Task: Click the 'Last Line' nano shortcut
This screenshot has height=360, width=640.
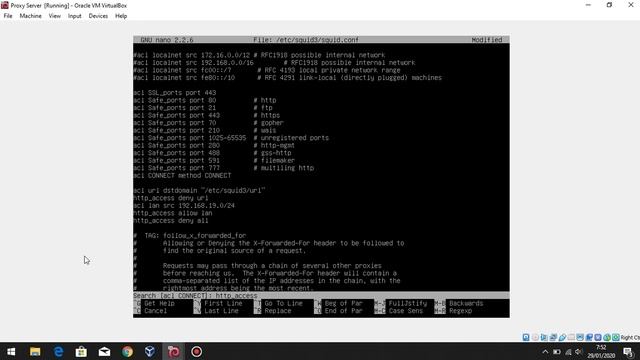Action: pos(221,311)
